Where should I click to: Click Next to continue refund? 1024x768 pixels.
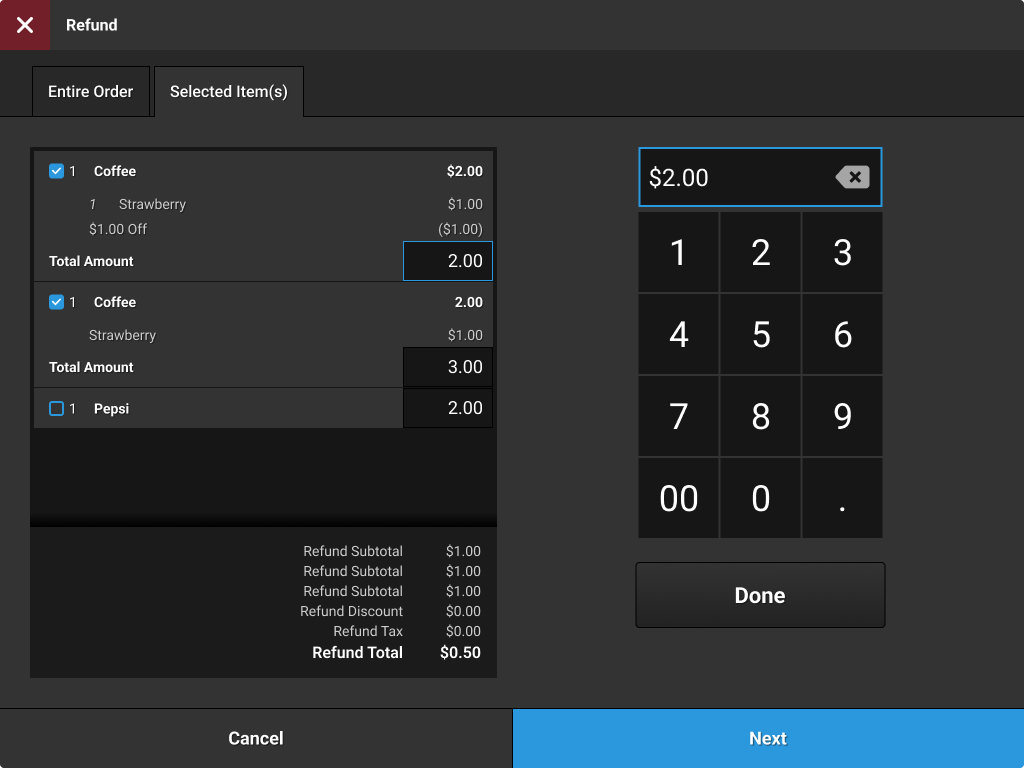click(768, 738)
